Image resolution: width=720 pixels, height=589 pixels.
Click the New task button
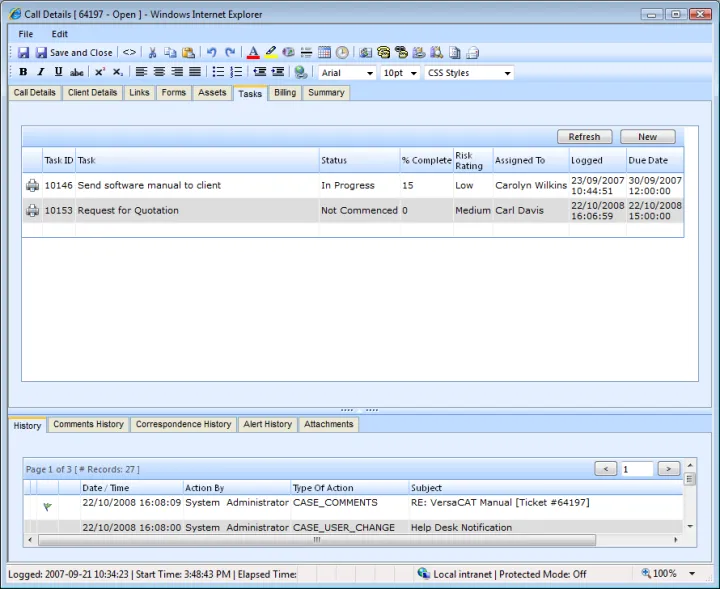(647, 137)
